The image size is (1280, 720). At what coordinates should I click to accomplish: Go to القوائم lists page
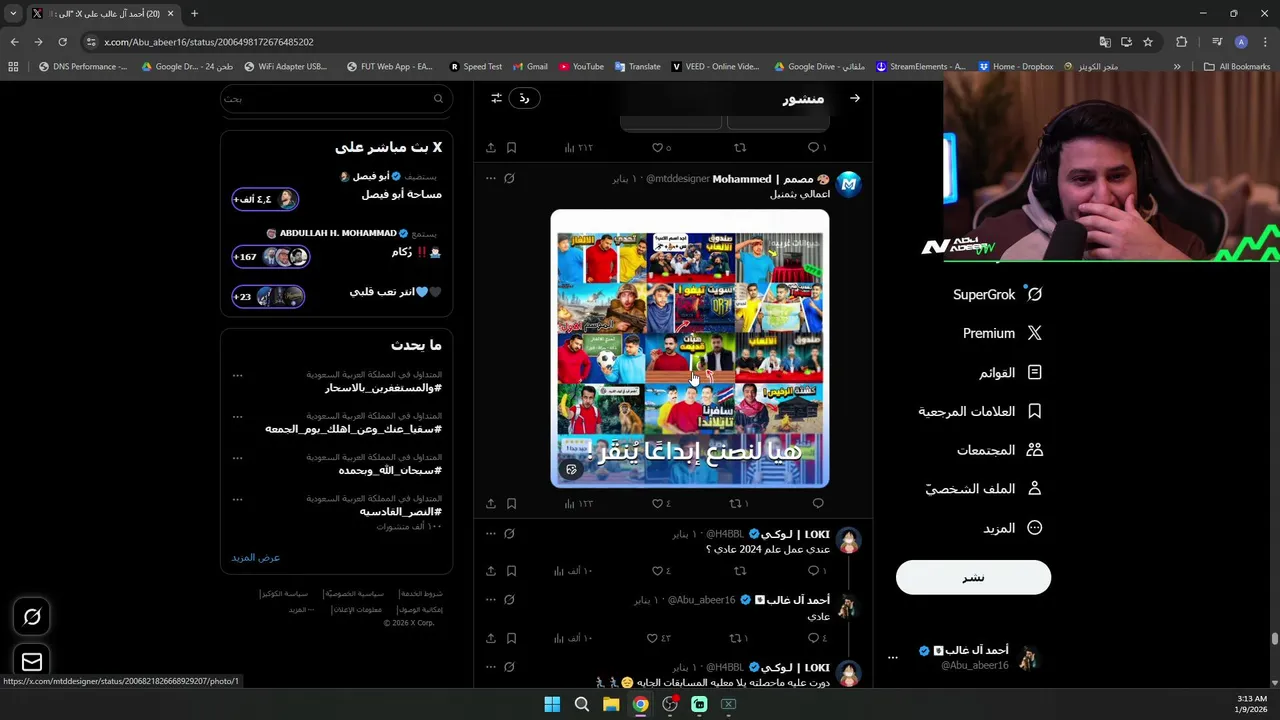(x=1011, y=372)
